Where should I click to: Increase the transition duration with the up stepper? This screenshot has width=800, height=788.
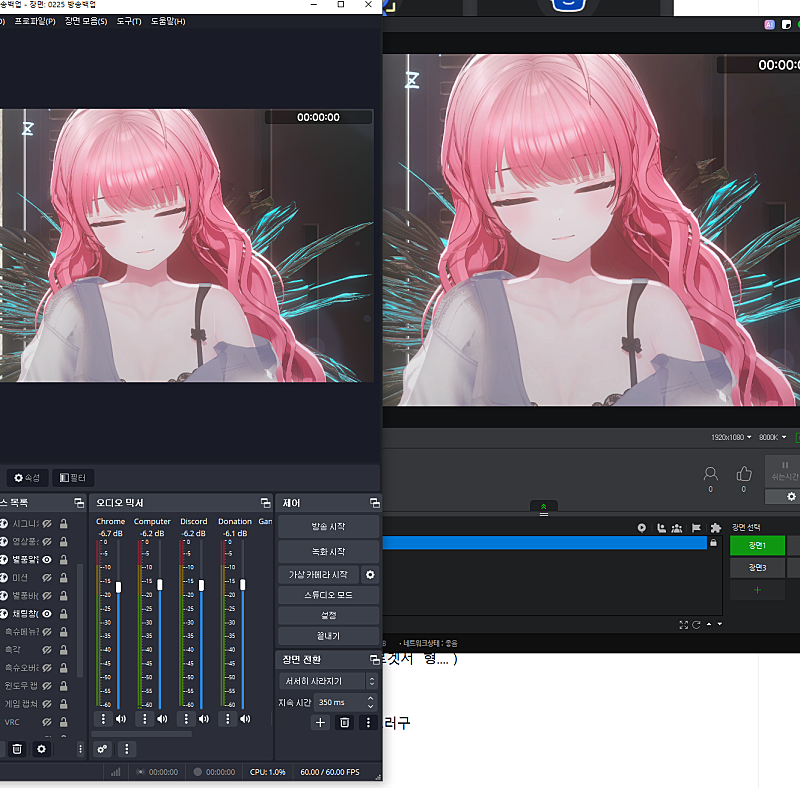click(371, 698)
